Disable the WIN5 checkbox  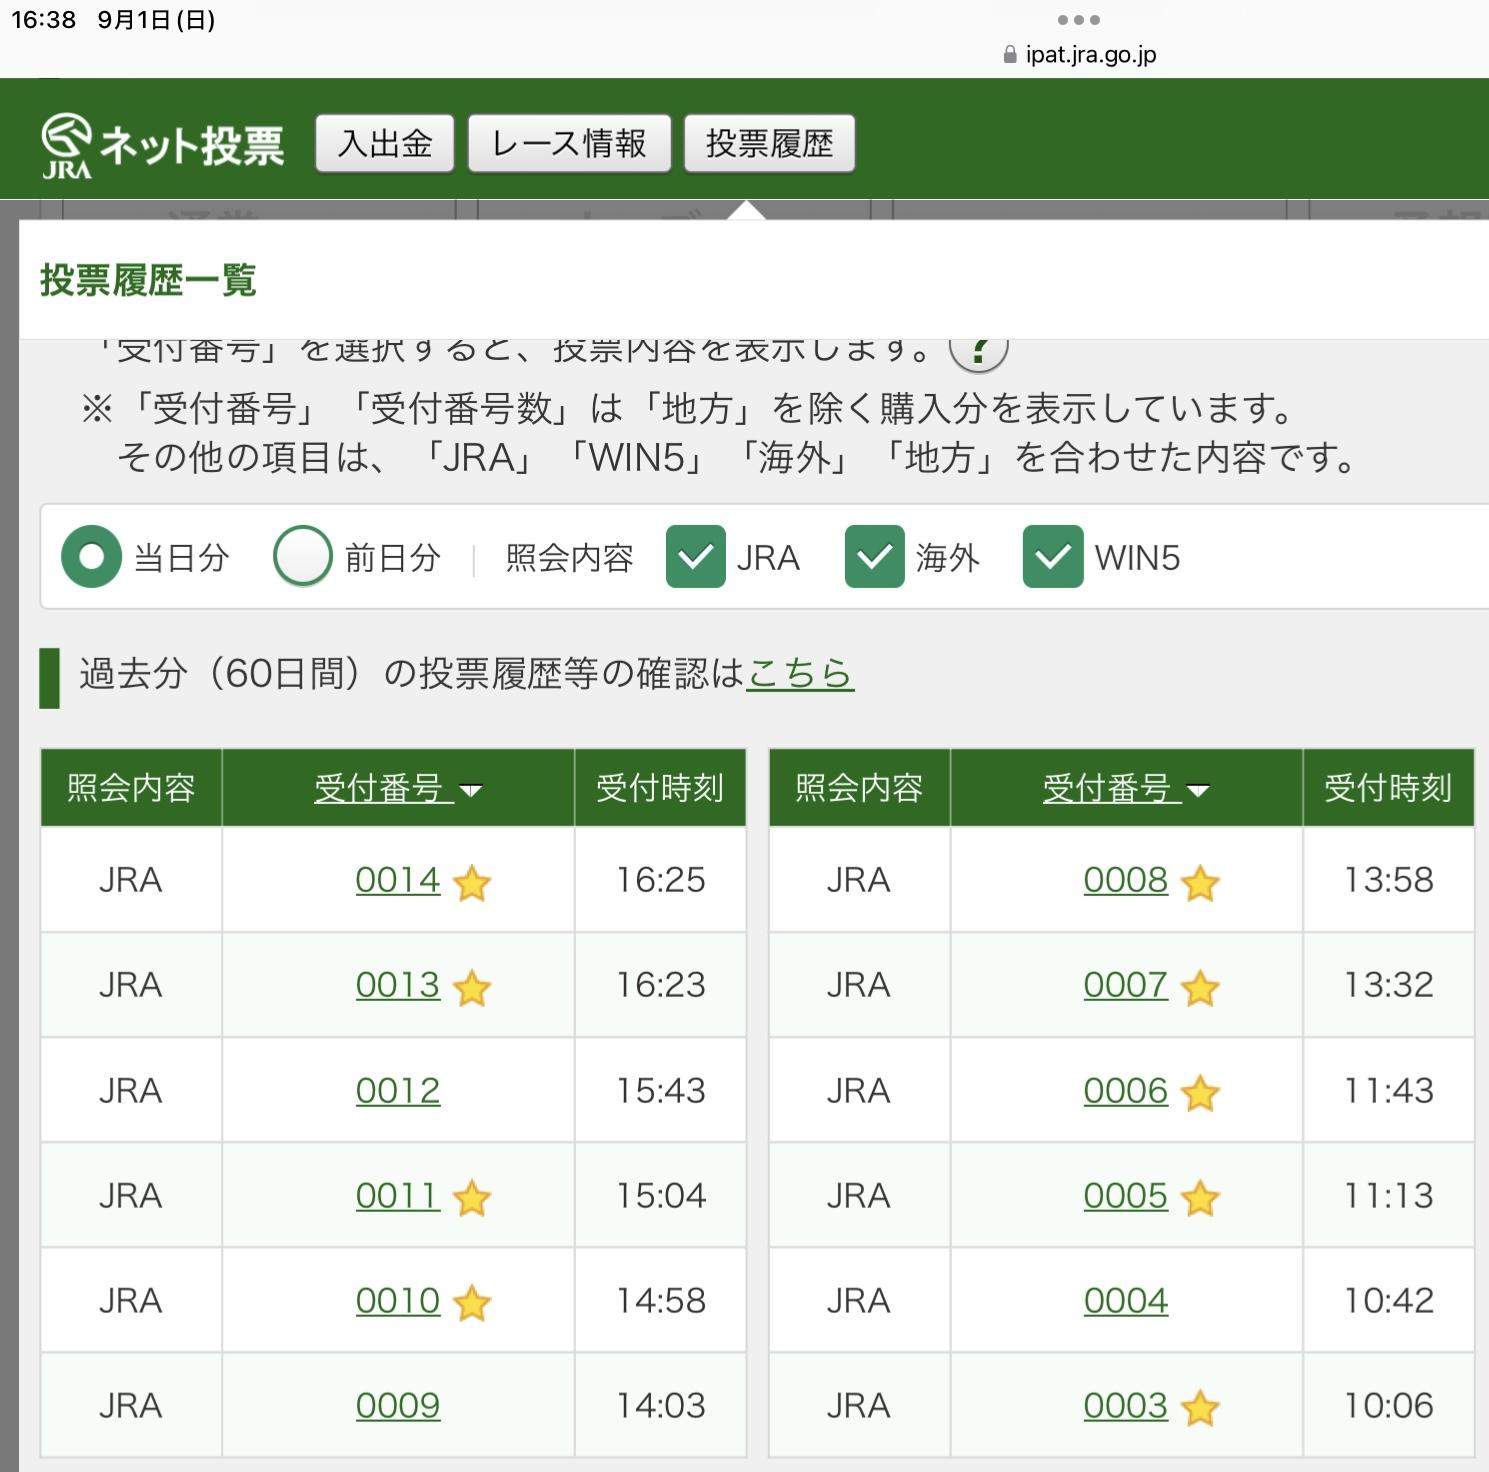[x=1052, y=556]
